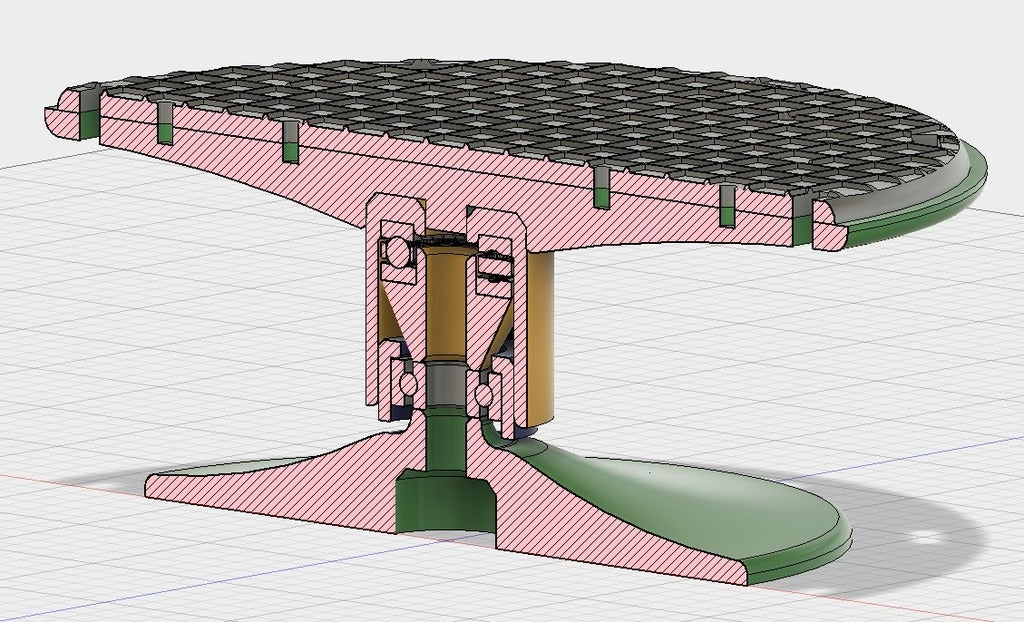The image size is (1024, 622).
Task: Click the red axis line on the grid
Action: point(60,478)
